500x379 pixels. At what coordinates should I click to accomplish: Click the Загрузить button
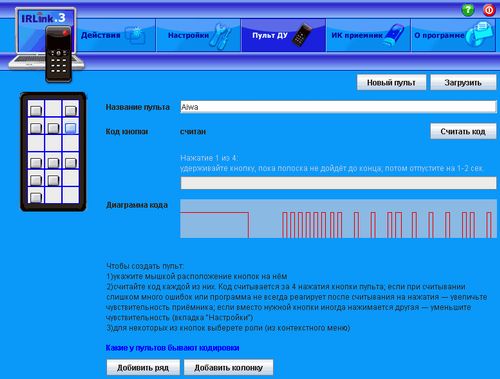(x=463, y=82)
